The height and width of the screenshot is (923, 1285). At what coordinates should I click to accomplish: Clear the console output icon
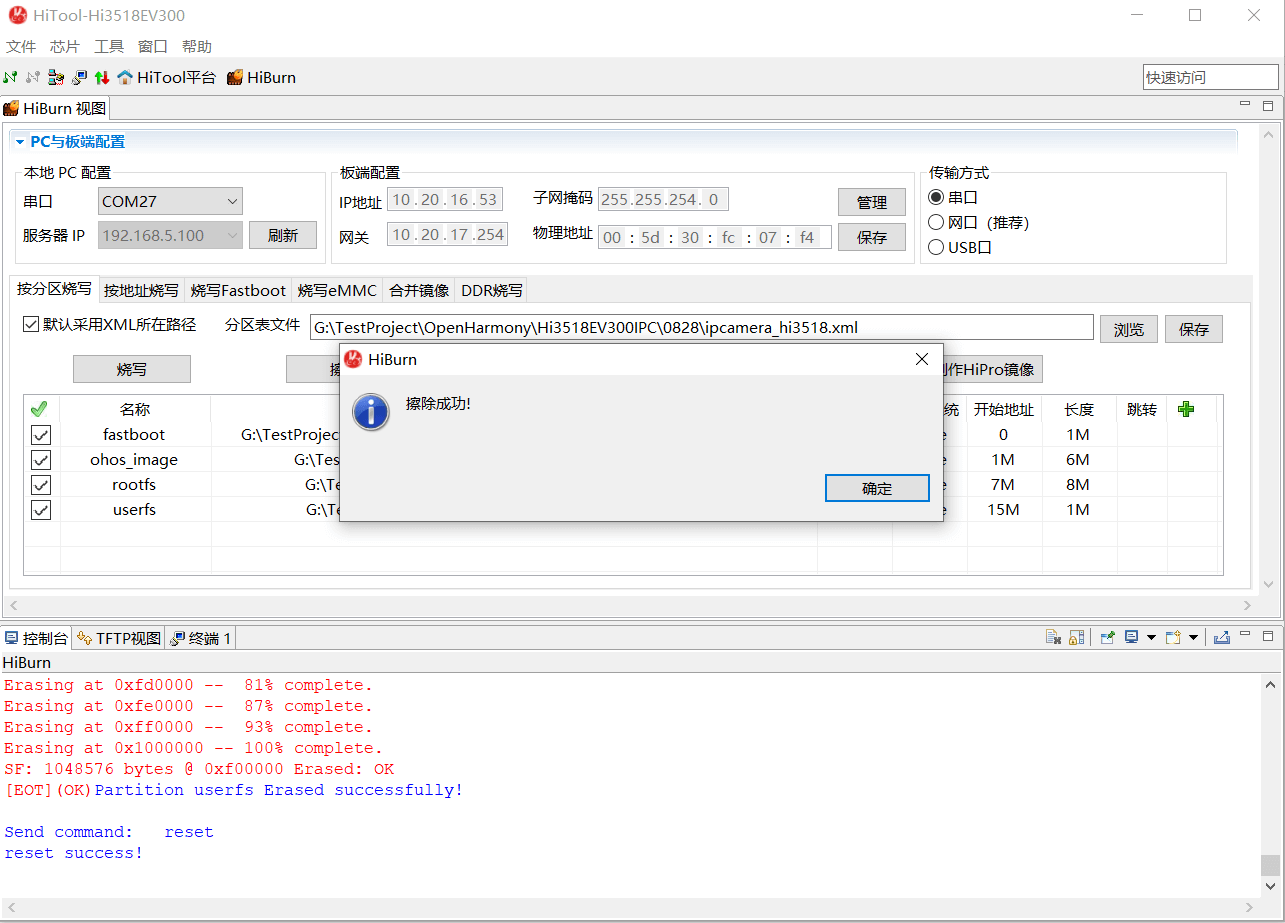1053,637
